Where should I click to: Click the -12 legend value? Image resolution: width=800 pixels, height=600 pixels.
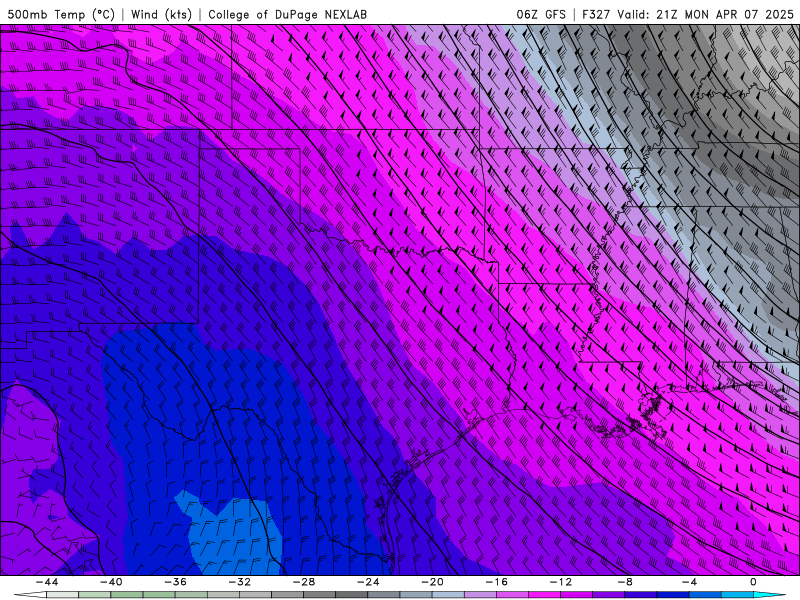tap(560, 582)
